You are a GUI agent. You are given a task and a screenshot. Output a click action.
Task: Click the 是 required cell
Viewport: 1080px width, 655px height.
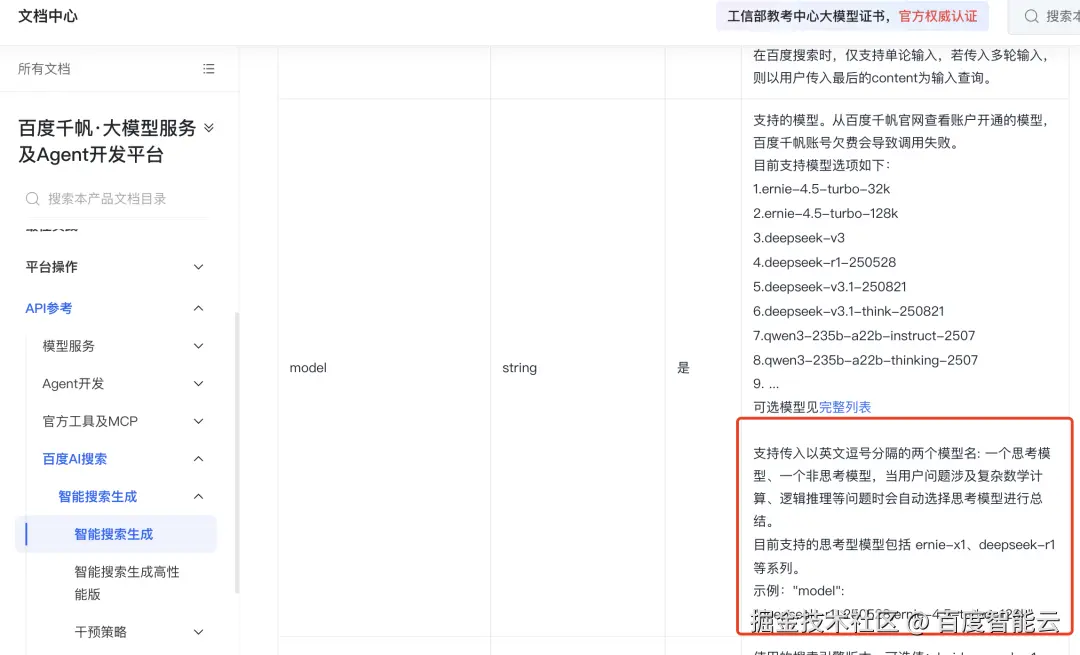(683, 368)
